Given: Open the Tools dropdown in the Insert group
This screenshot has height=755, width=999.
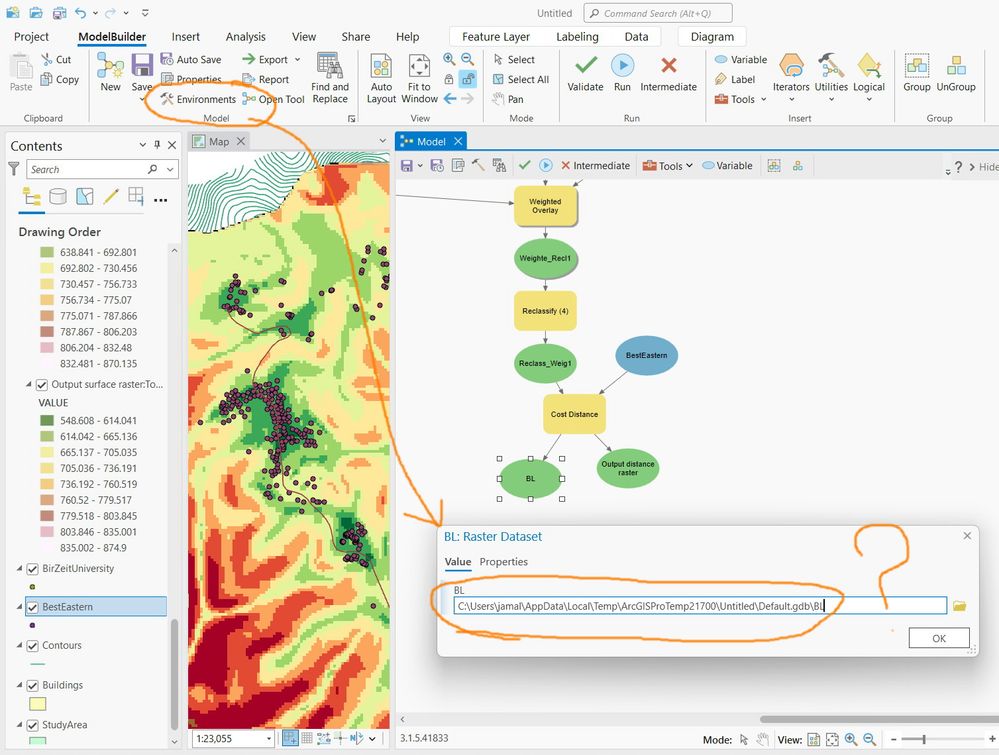Looking at the screenshot, I should pyautogui.click(x=763, y=99).
